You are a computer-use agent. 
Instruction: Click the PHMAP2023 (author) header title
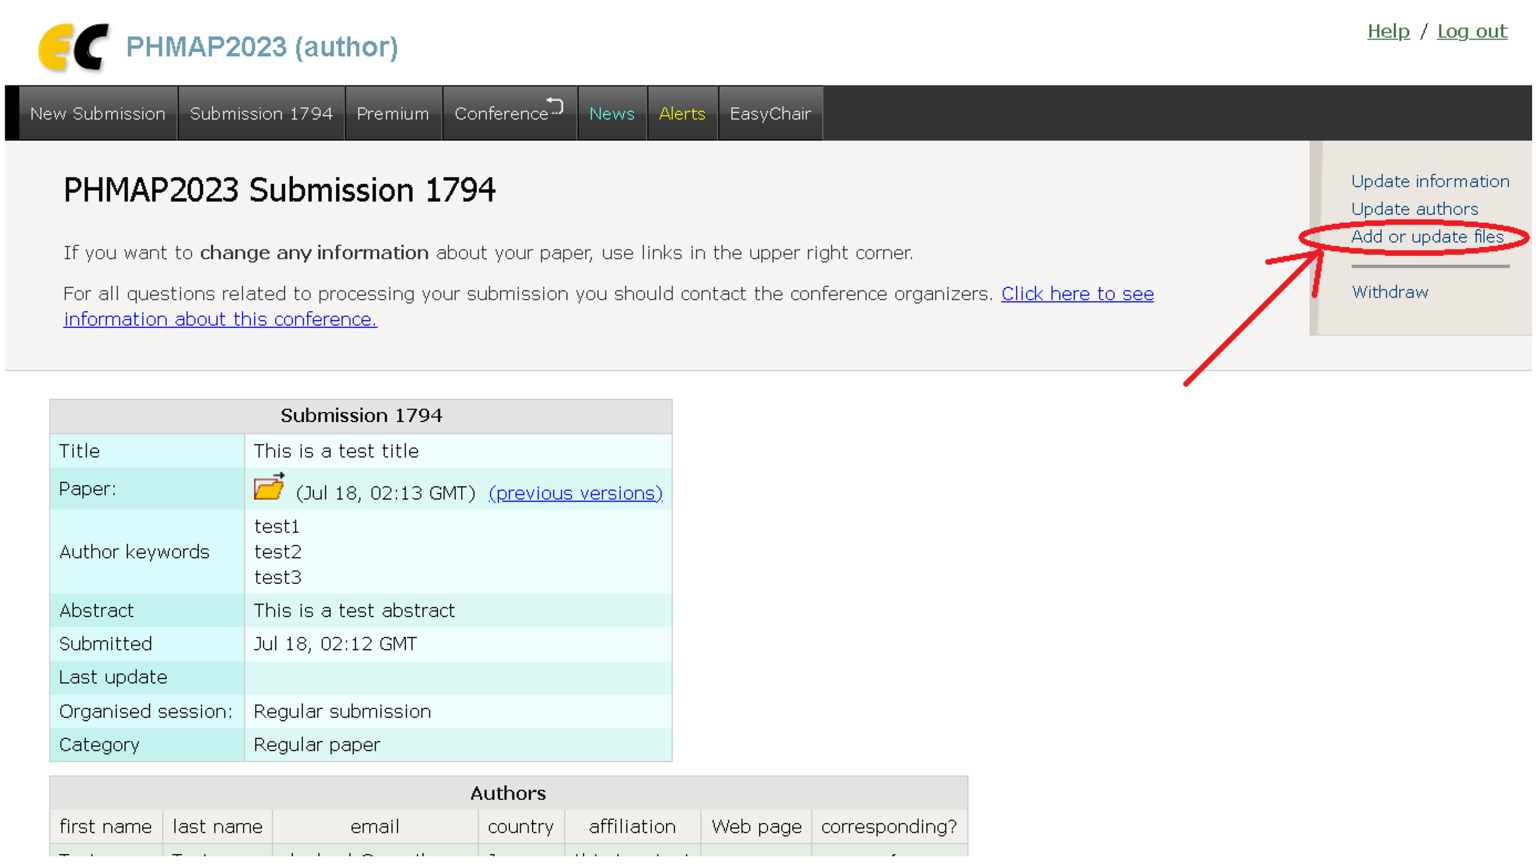261,47
